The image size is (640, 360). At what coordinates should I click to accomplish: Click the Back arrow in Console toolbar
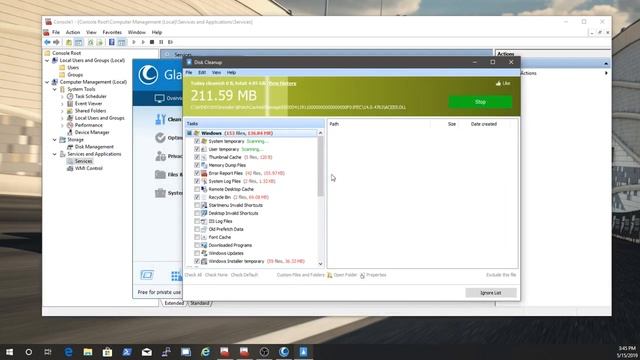(47, 42)
